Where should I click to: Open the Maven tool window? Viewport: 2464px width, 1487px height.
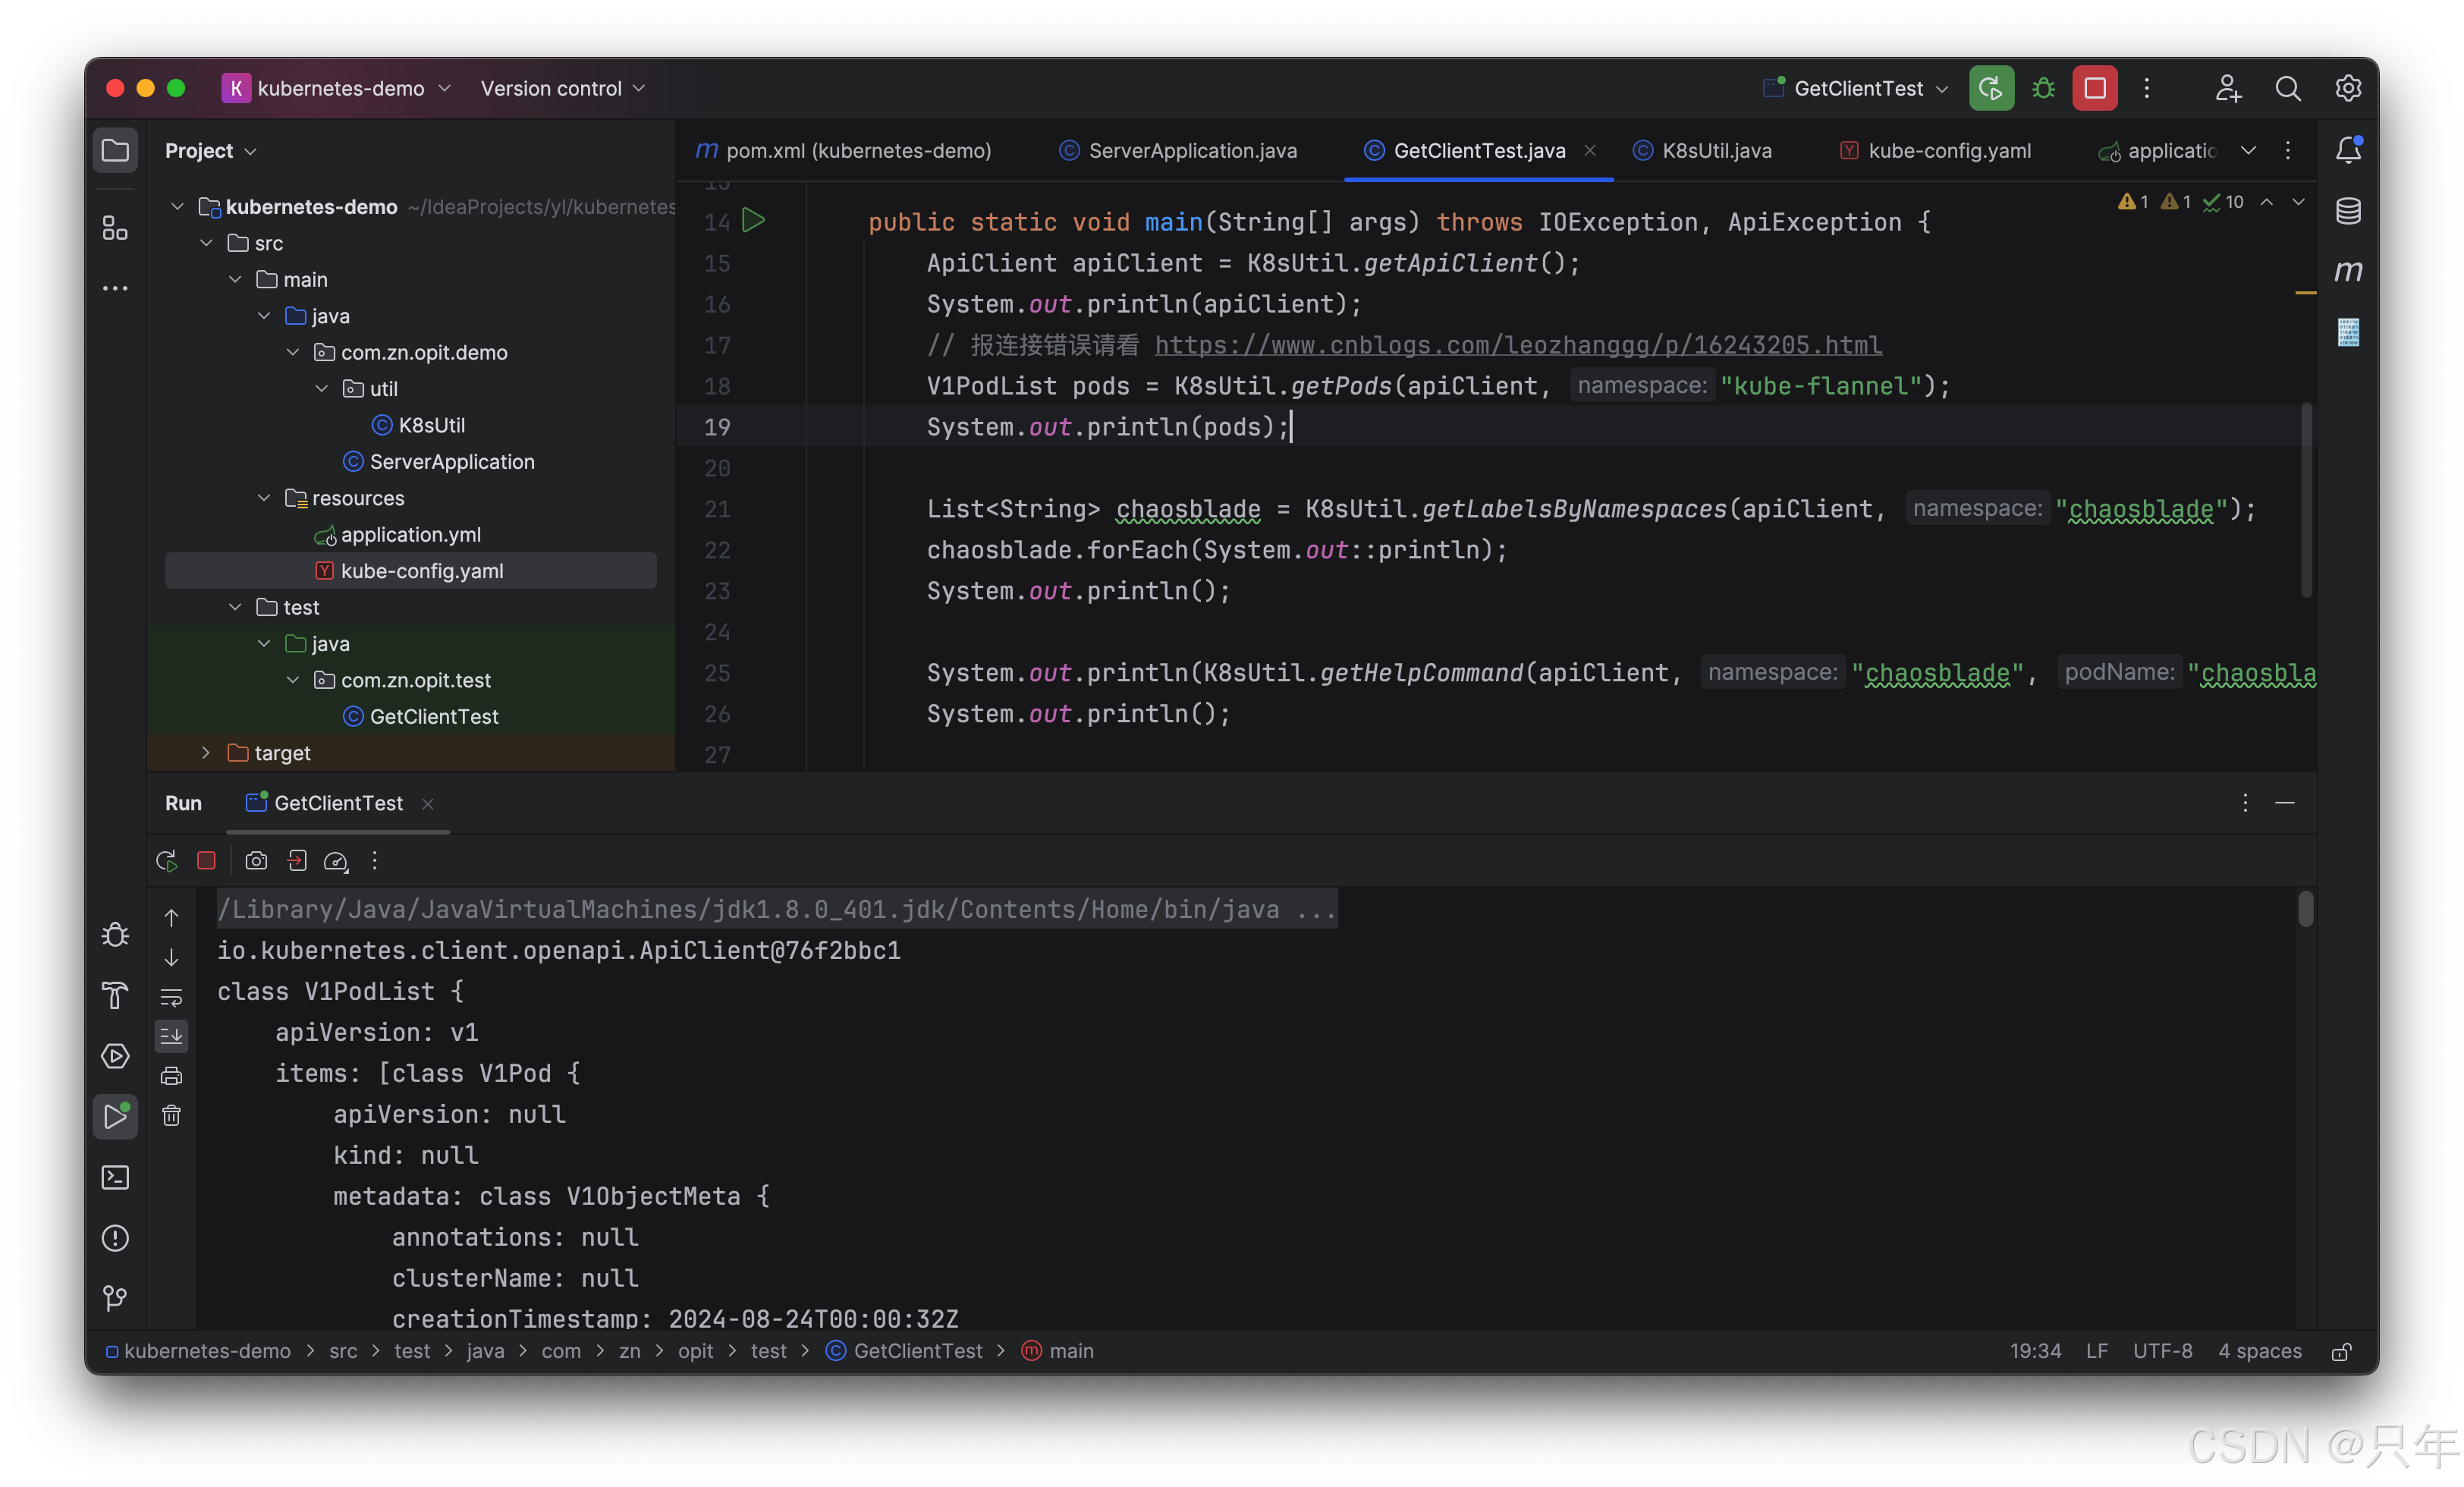coord(2348,271)
